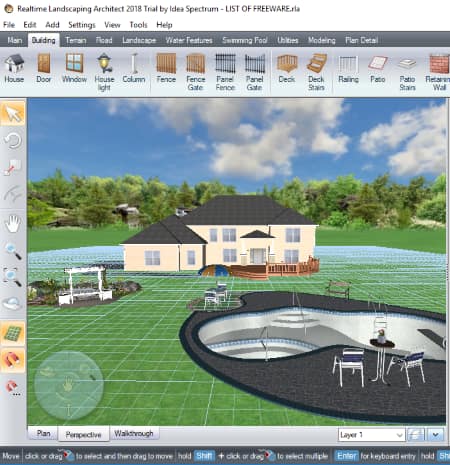
Task: Switch to the Swimming Pool tab
Action: tap(245, 40)
